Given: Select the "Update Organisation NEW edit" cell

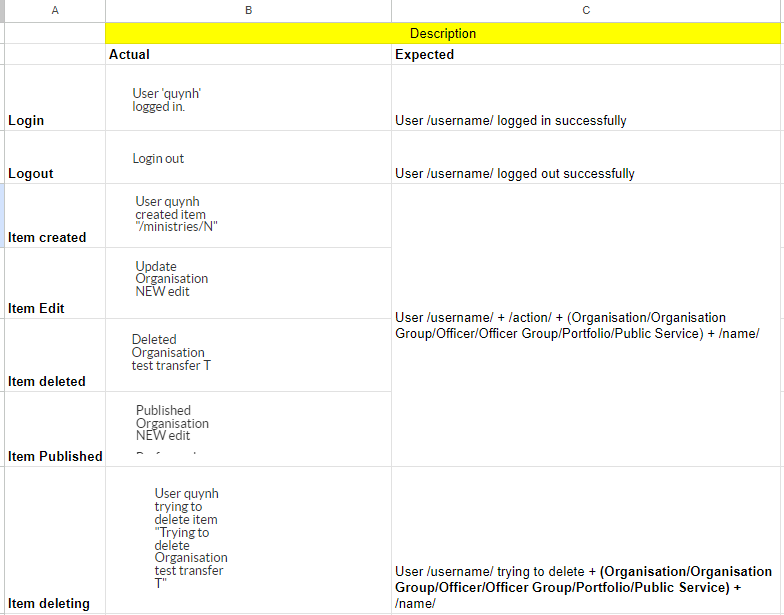Looking at the screenshot, I should point(248,283).
